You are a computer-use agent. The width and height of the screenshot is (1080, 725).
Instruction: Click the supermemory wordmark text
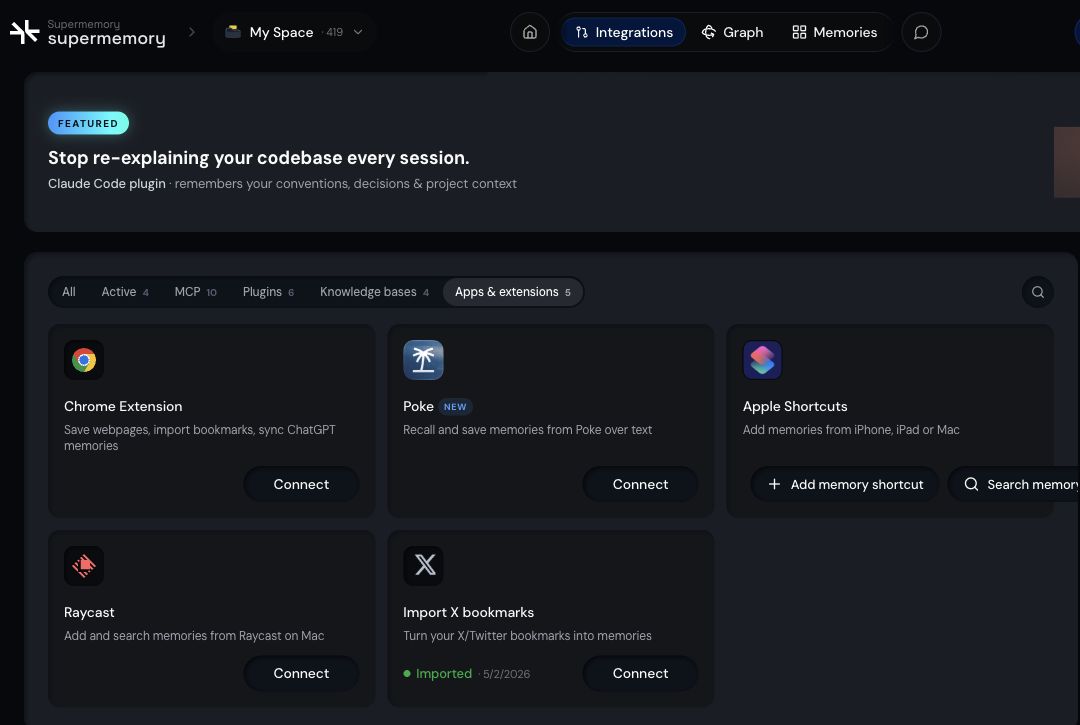[x=107, y=39]
